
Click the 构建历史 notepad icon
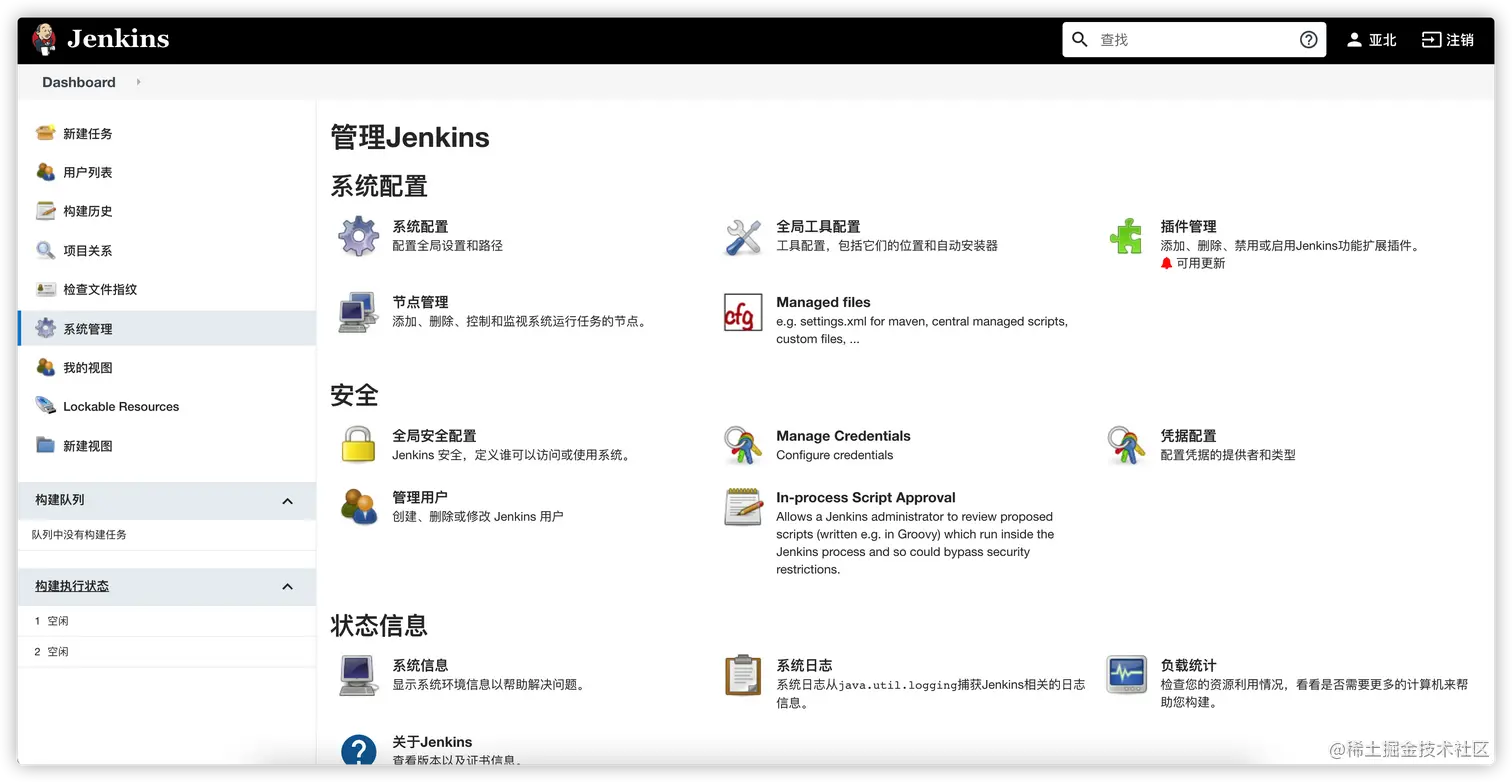click(45, 211)
